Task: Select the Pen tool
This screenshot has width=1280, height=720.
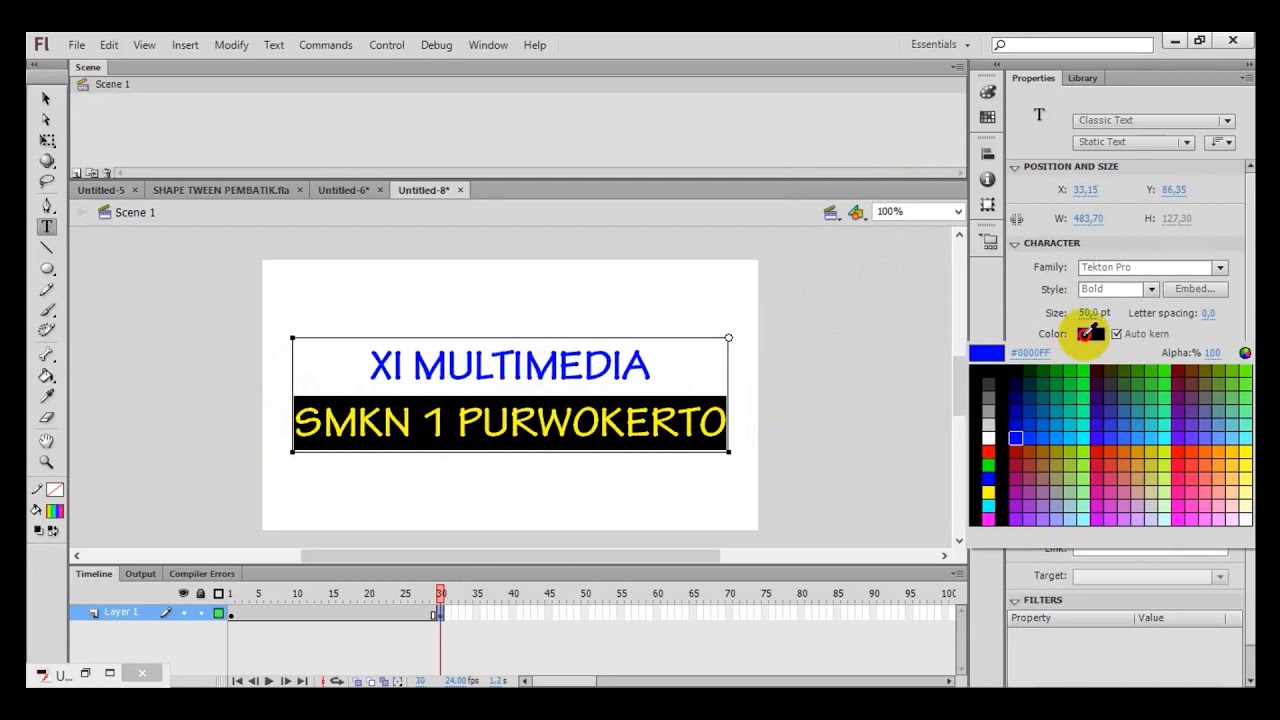Action: pyautogui.click(x=46, y=205)
